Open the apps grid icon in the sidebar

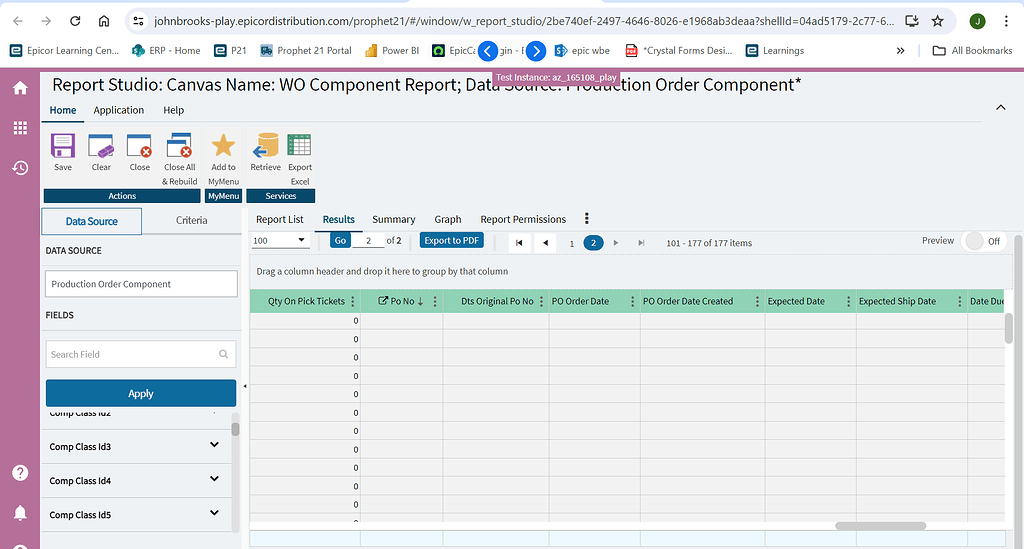point(20,128)
